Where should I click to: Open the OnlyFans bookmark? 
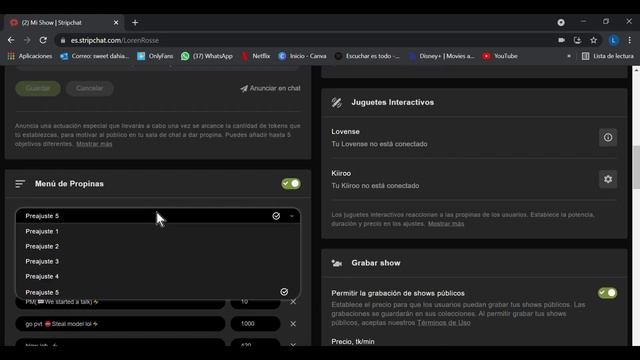point(155,56)
